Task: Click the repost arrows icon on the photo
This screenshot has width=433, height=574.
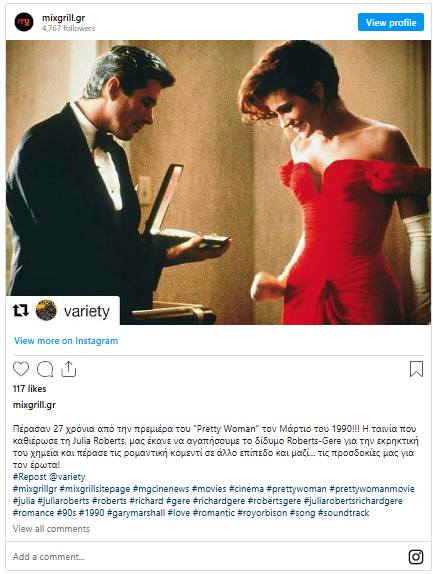Action: [20, 310]
